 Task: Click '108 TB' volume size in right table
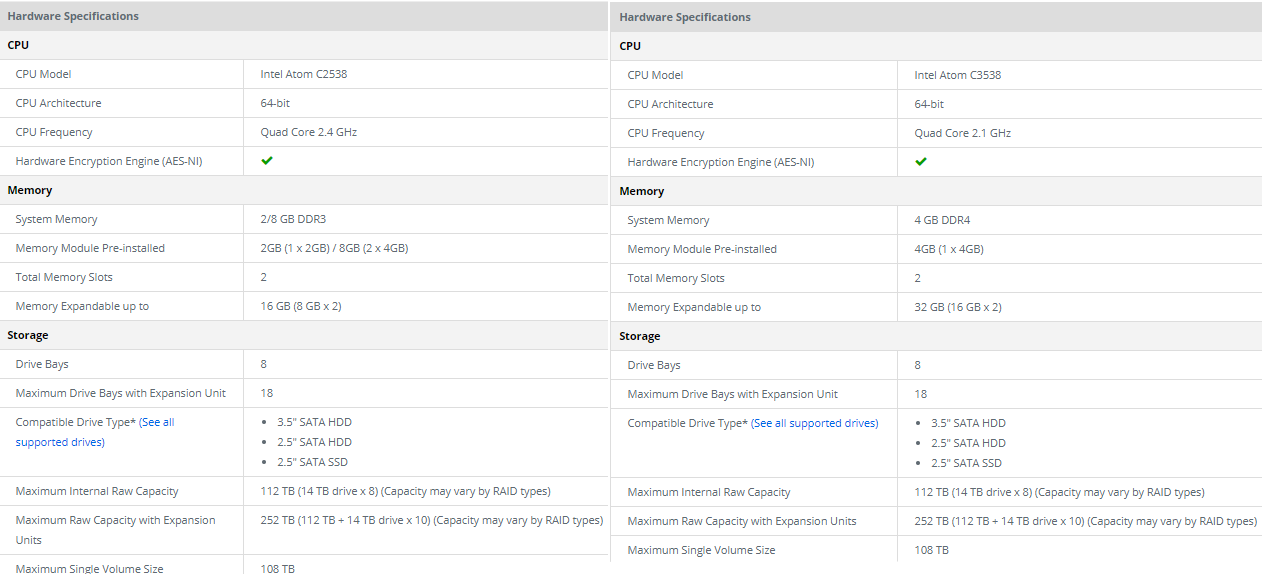[932, 550]
